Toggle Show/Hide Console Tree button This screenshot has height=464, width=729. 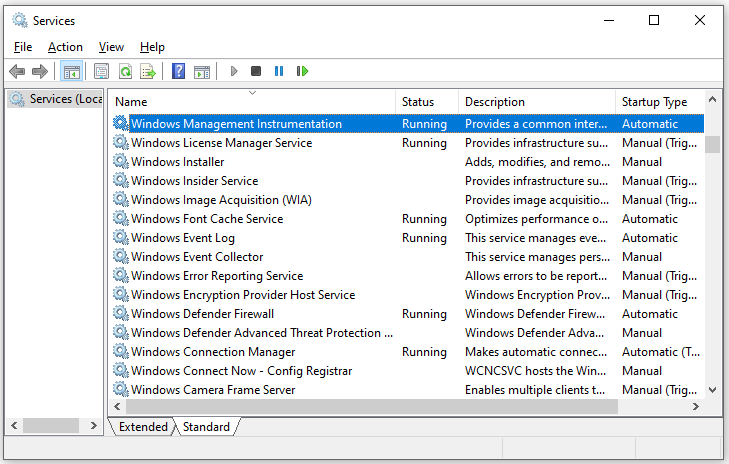pos(71,71)
